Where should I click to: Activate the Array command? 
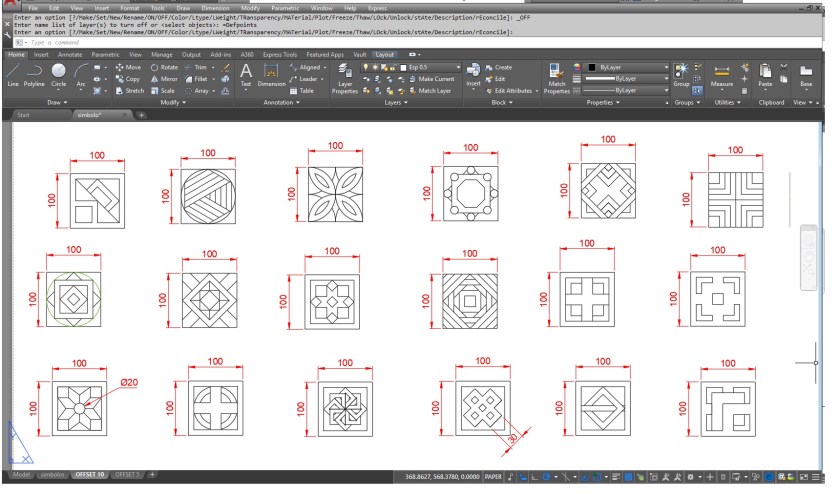coord(197,91)
